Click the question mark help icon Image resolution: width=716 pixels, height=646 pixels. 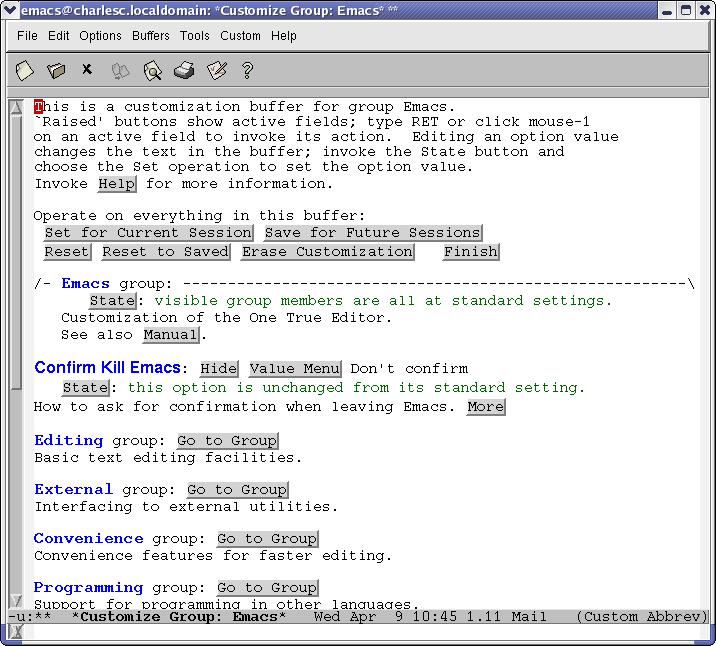click(x=247, y=70)
